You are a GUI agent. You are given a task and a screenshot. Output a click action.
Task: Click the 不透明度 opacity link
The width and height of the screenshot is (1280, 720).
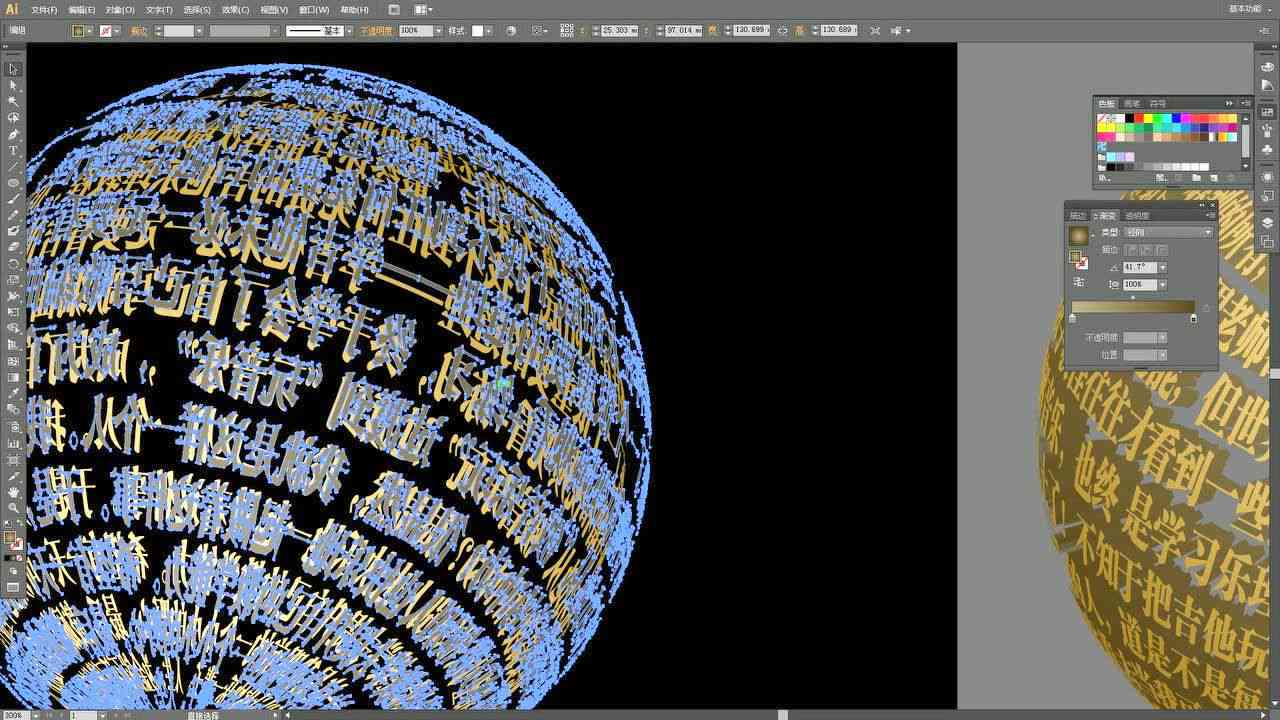point(377,31)
